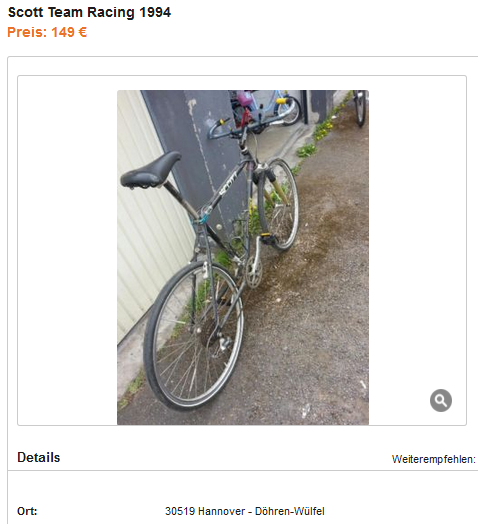Image resolution: width=478 pixels, height=524 pixels.
Task: Click the blue children's bike in background
Action: click(272, 105)
